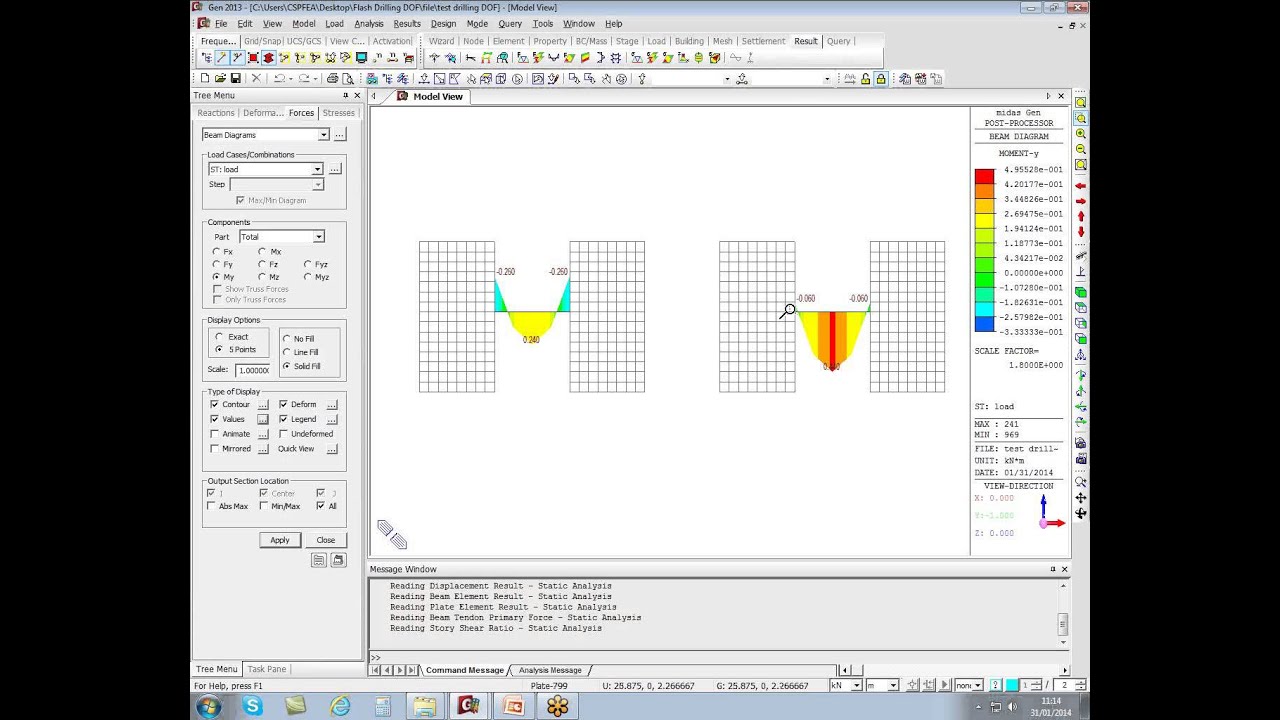This screenshot has height=720, width=1280.
Task: Click the Windows Start button
Action: point(209,706)
